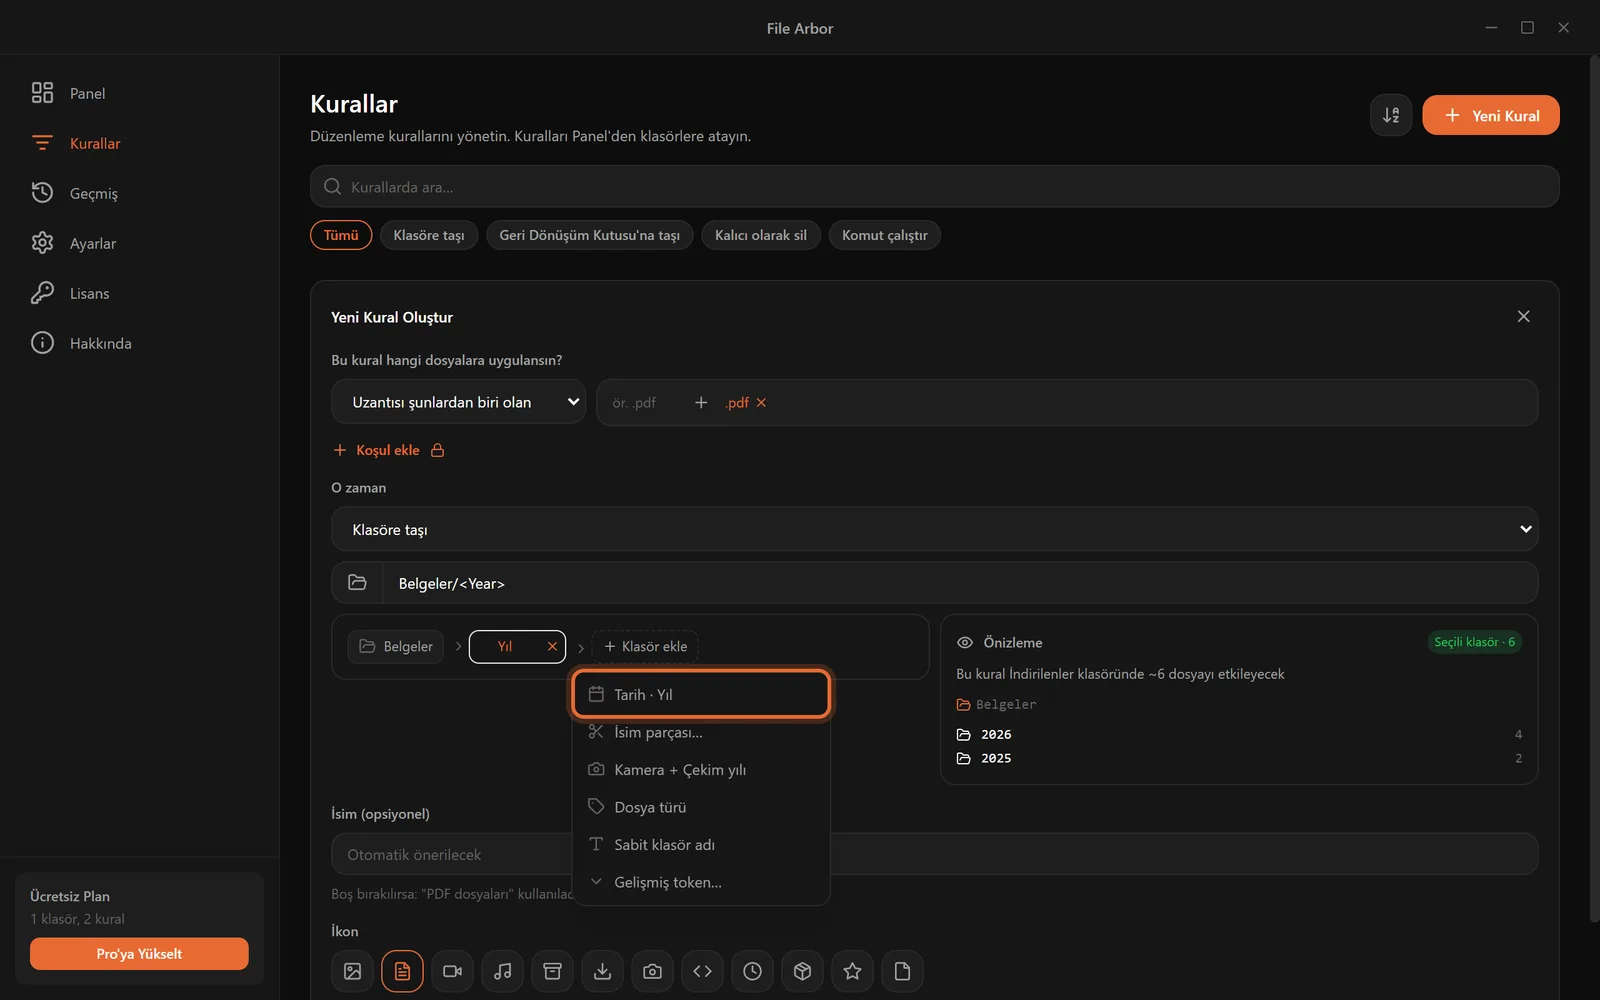Remove the Yıl folder token
Image resolution: width=1600 pixels, height=1000 pixels.
point(552,646)
